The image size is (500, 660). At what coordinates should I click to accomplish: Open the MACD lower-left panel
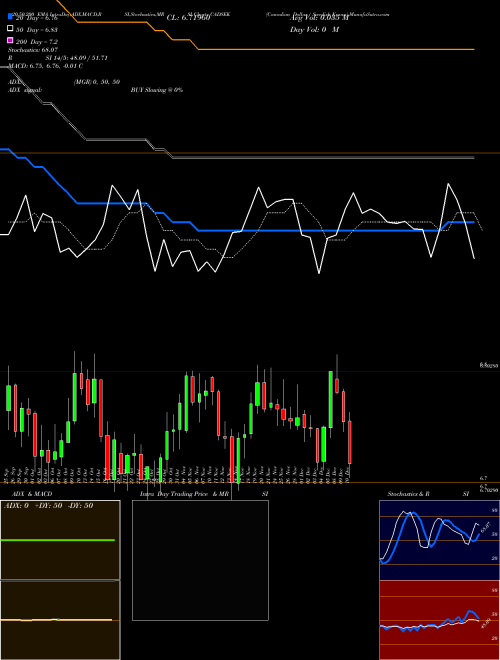(x=60, y=620)
